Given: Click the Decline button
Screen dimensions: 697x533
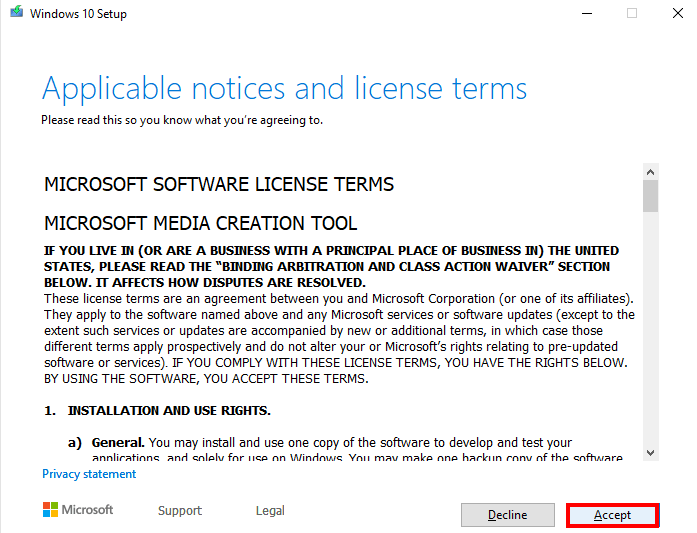Looking at the screenshot, I should (508, 515).
